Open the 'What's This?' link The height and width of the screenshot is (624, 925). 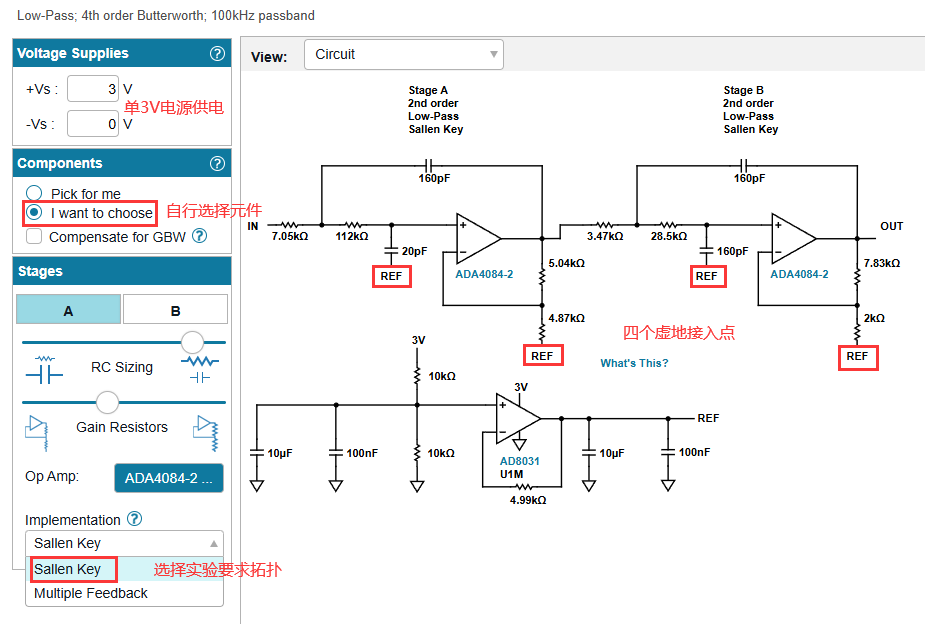point(634,363)
